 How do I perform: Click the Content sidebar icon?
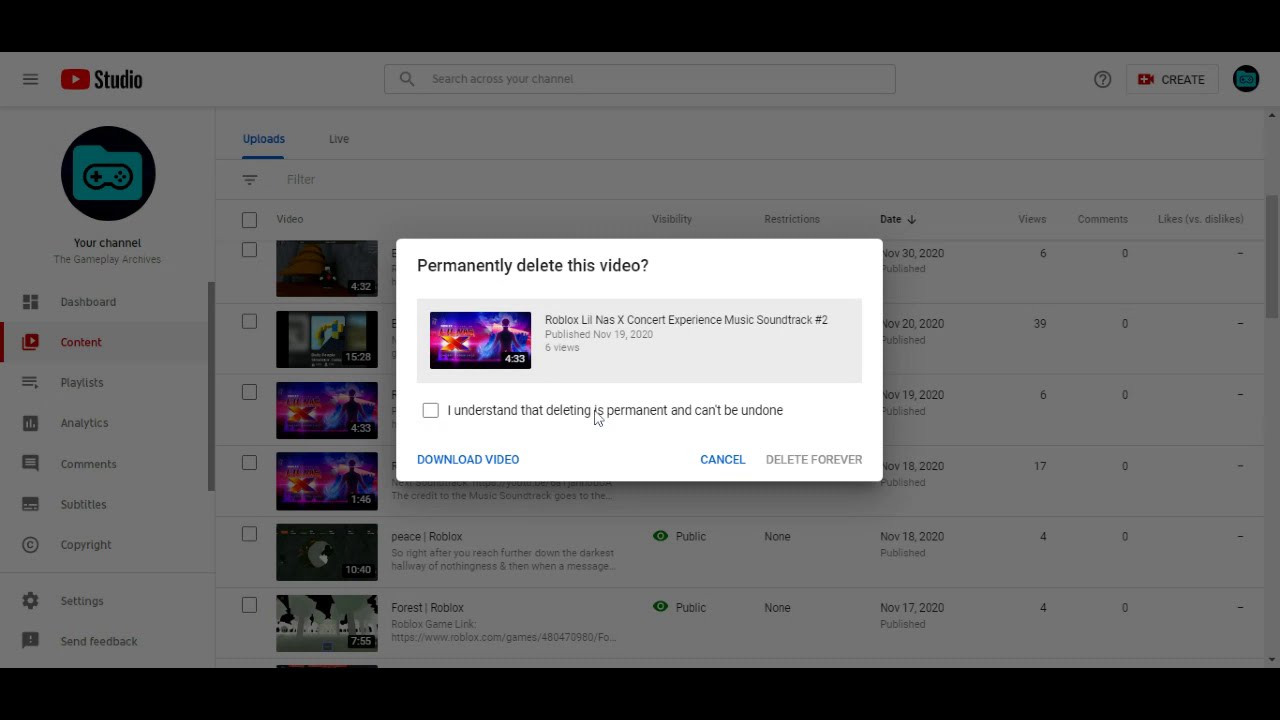click(x=30, y=342)
